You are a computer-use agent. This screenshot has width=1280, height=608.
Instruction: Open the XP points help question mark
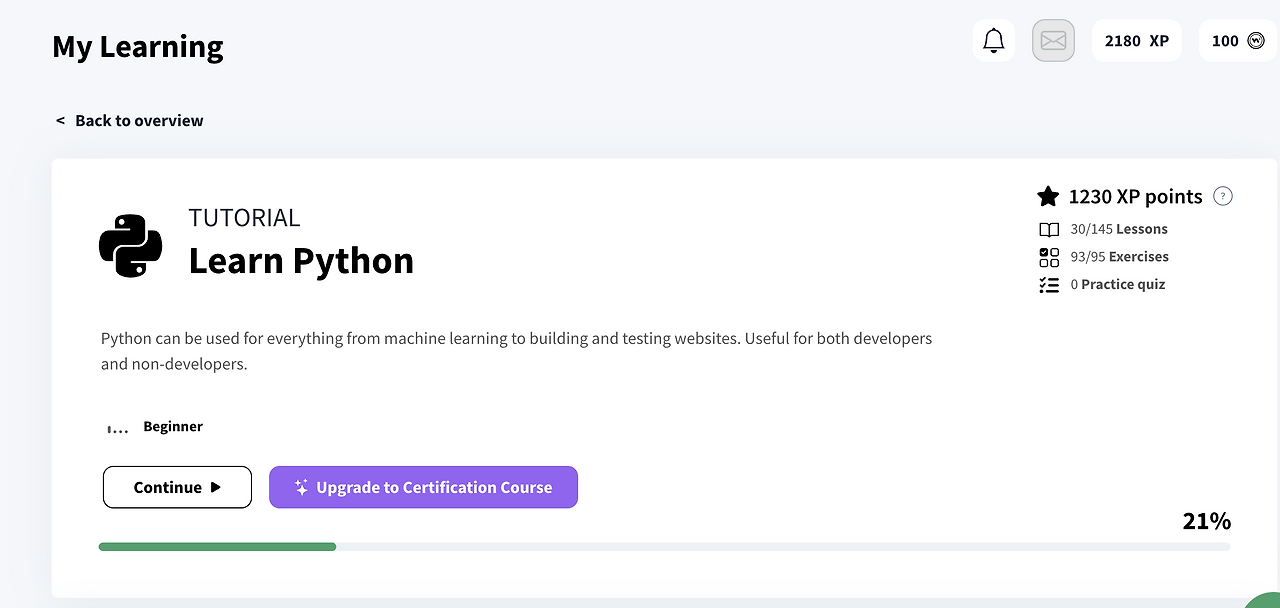tap(1222, 196)
